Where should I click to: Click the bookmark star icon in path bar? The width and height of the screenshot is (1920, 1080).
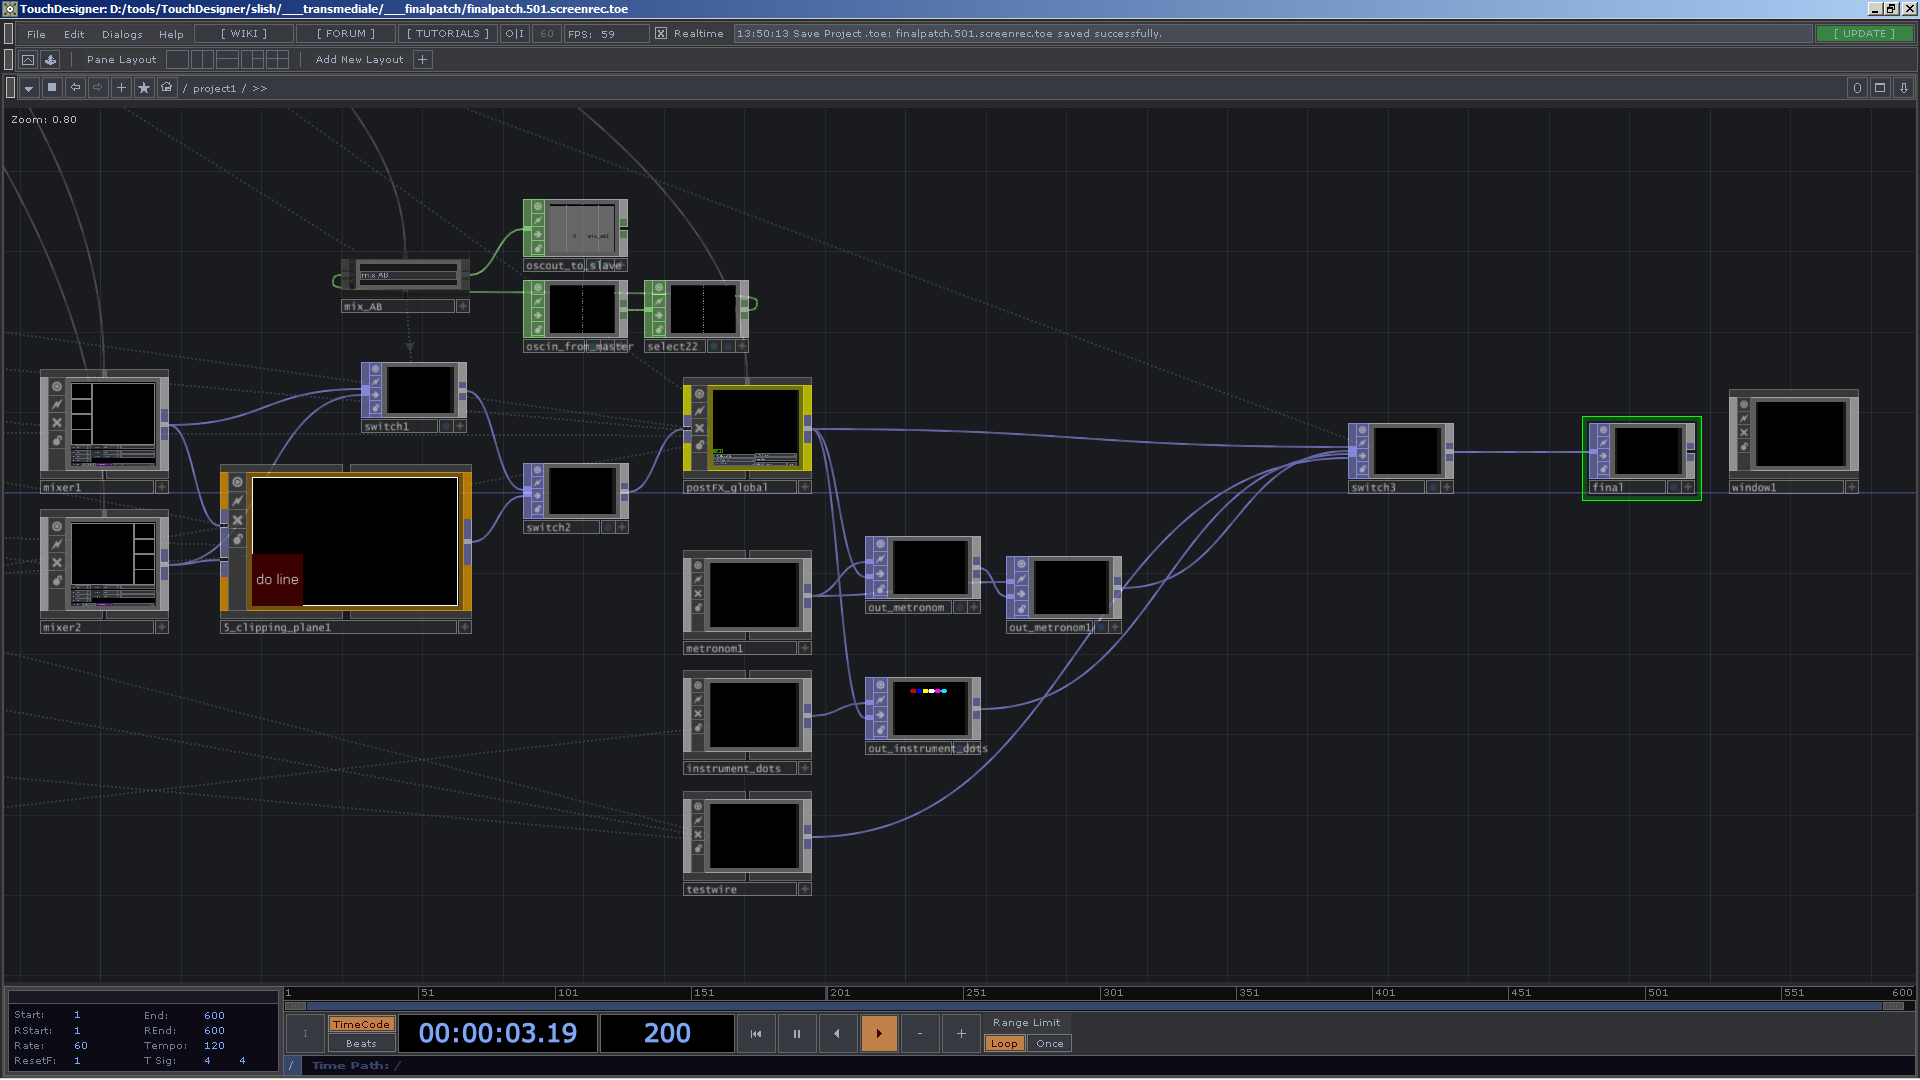[x=144, y=88]
